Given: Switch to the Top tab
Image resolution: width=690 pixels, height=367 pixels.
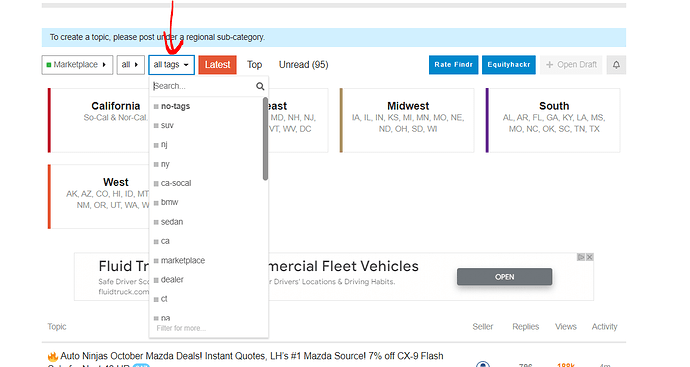Looking at the screenshot, I should [x=254, y=65].
